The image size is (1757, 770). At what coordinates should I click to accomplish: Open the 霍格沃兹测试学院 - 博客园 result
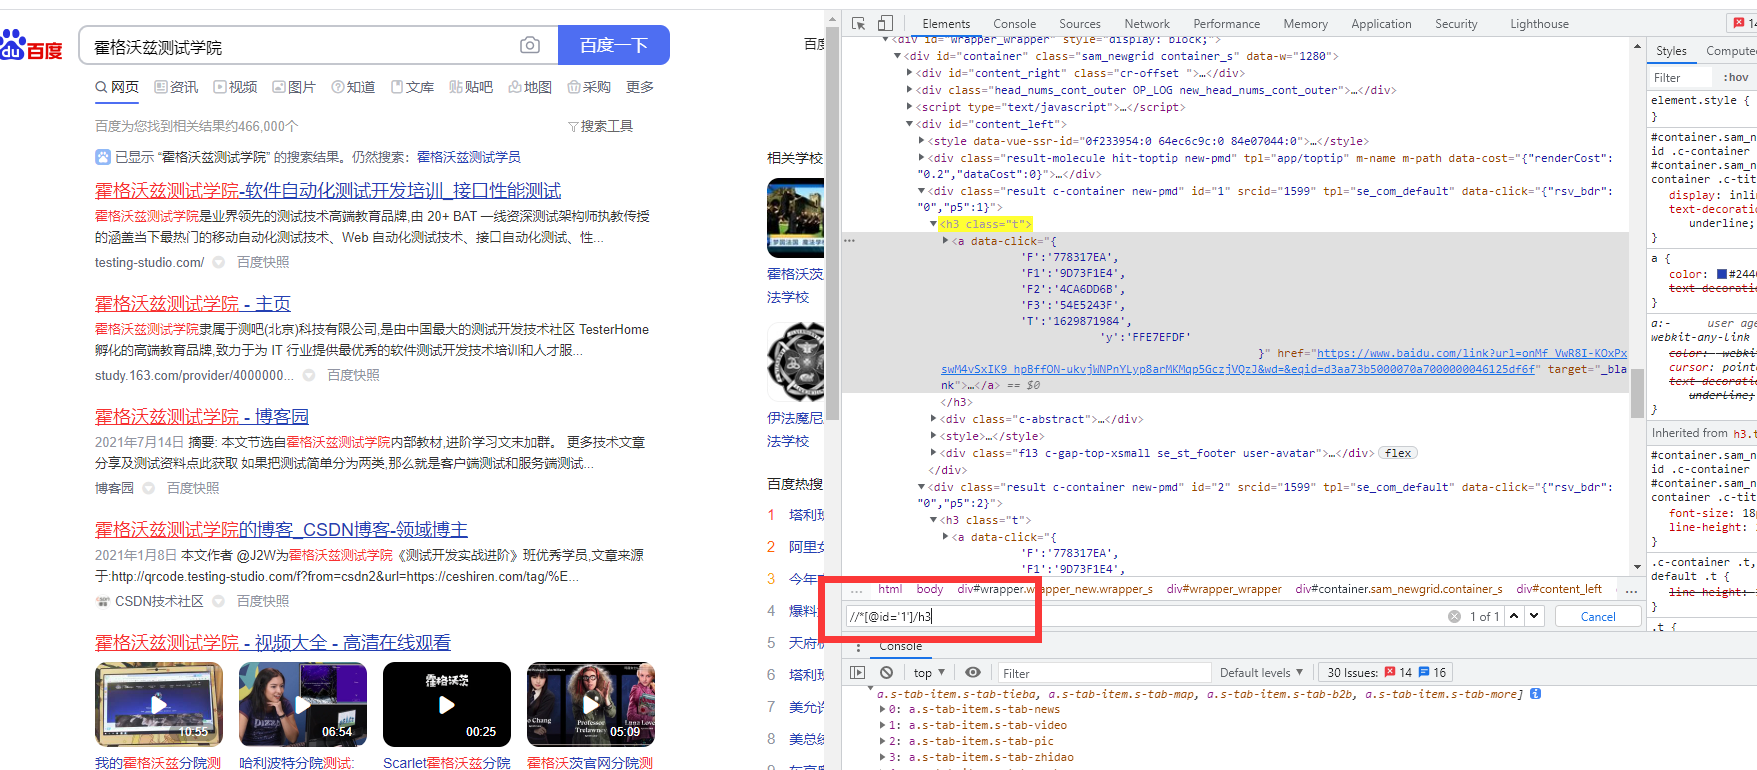tap(202, 416)
